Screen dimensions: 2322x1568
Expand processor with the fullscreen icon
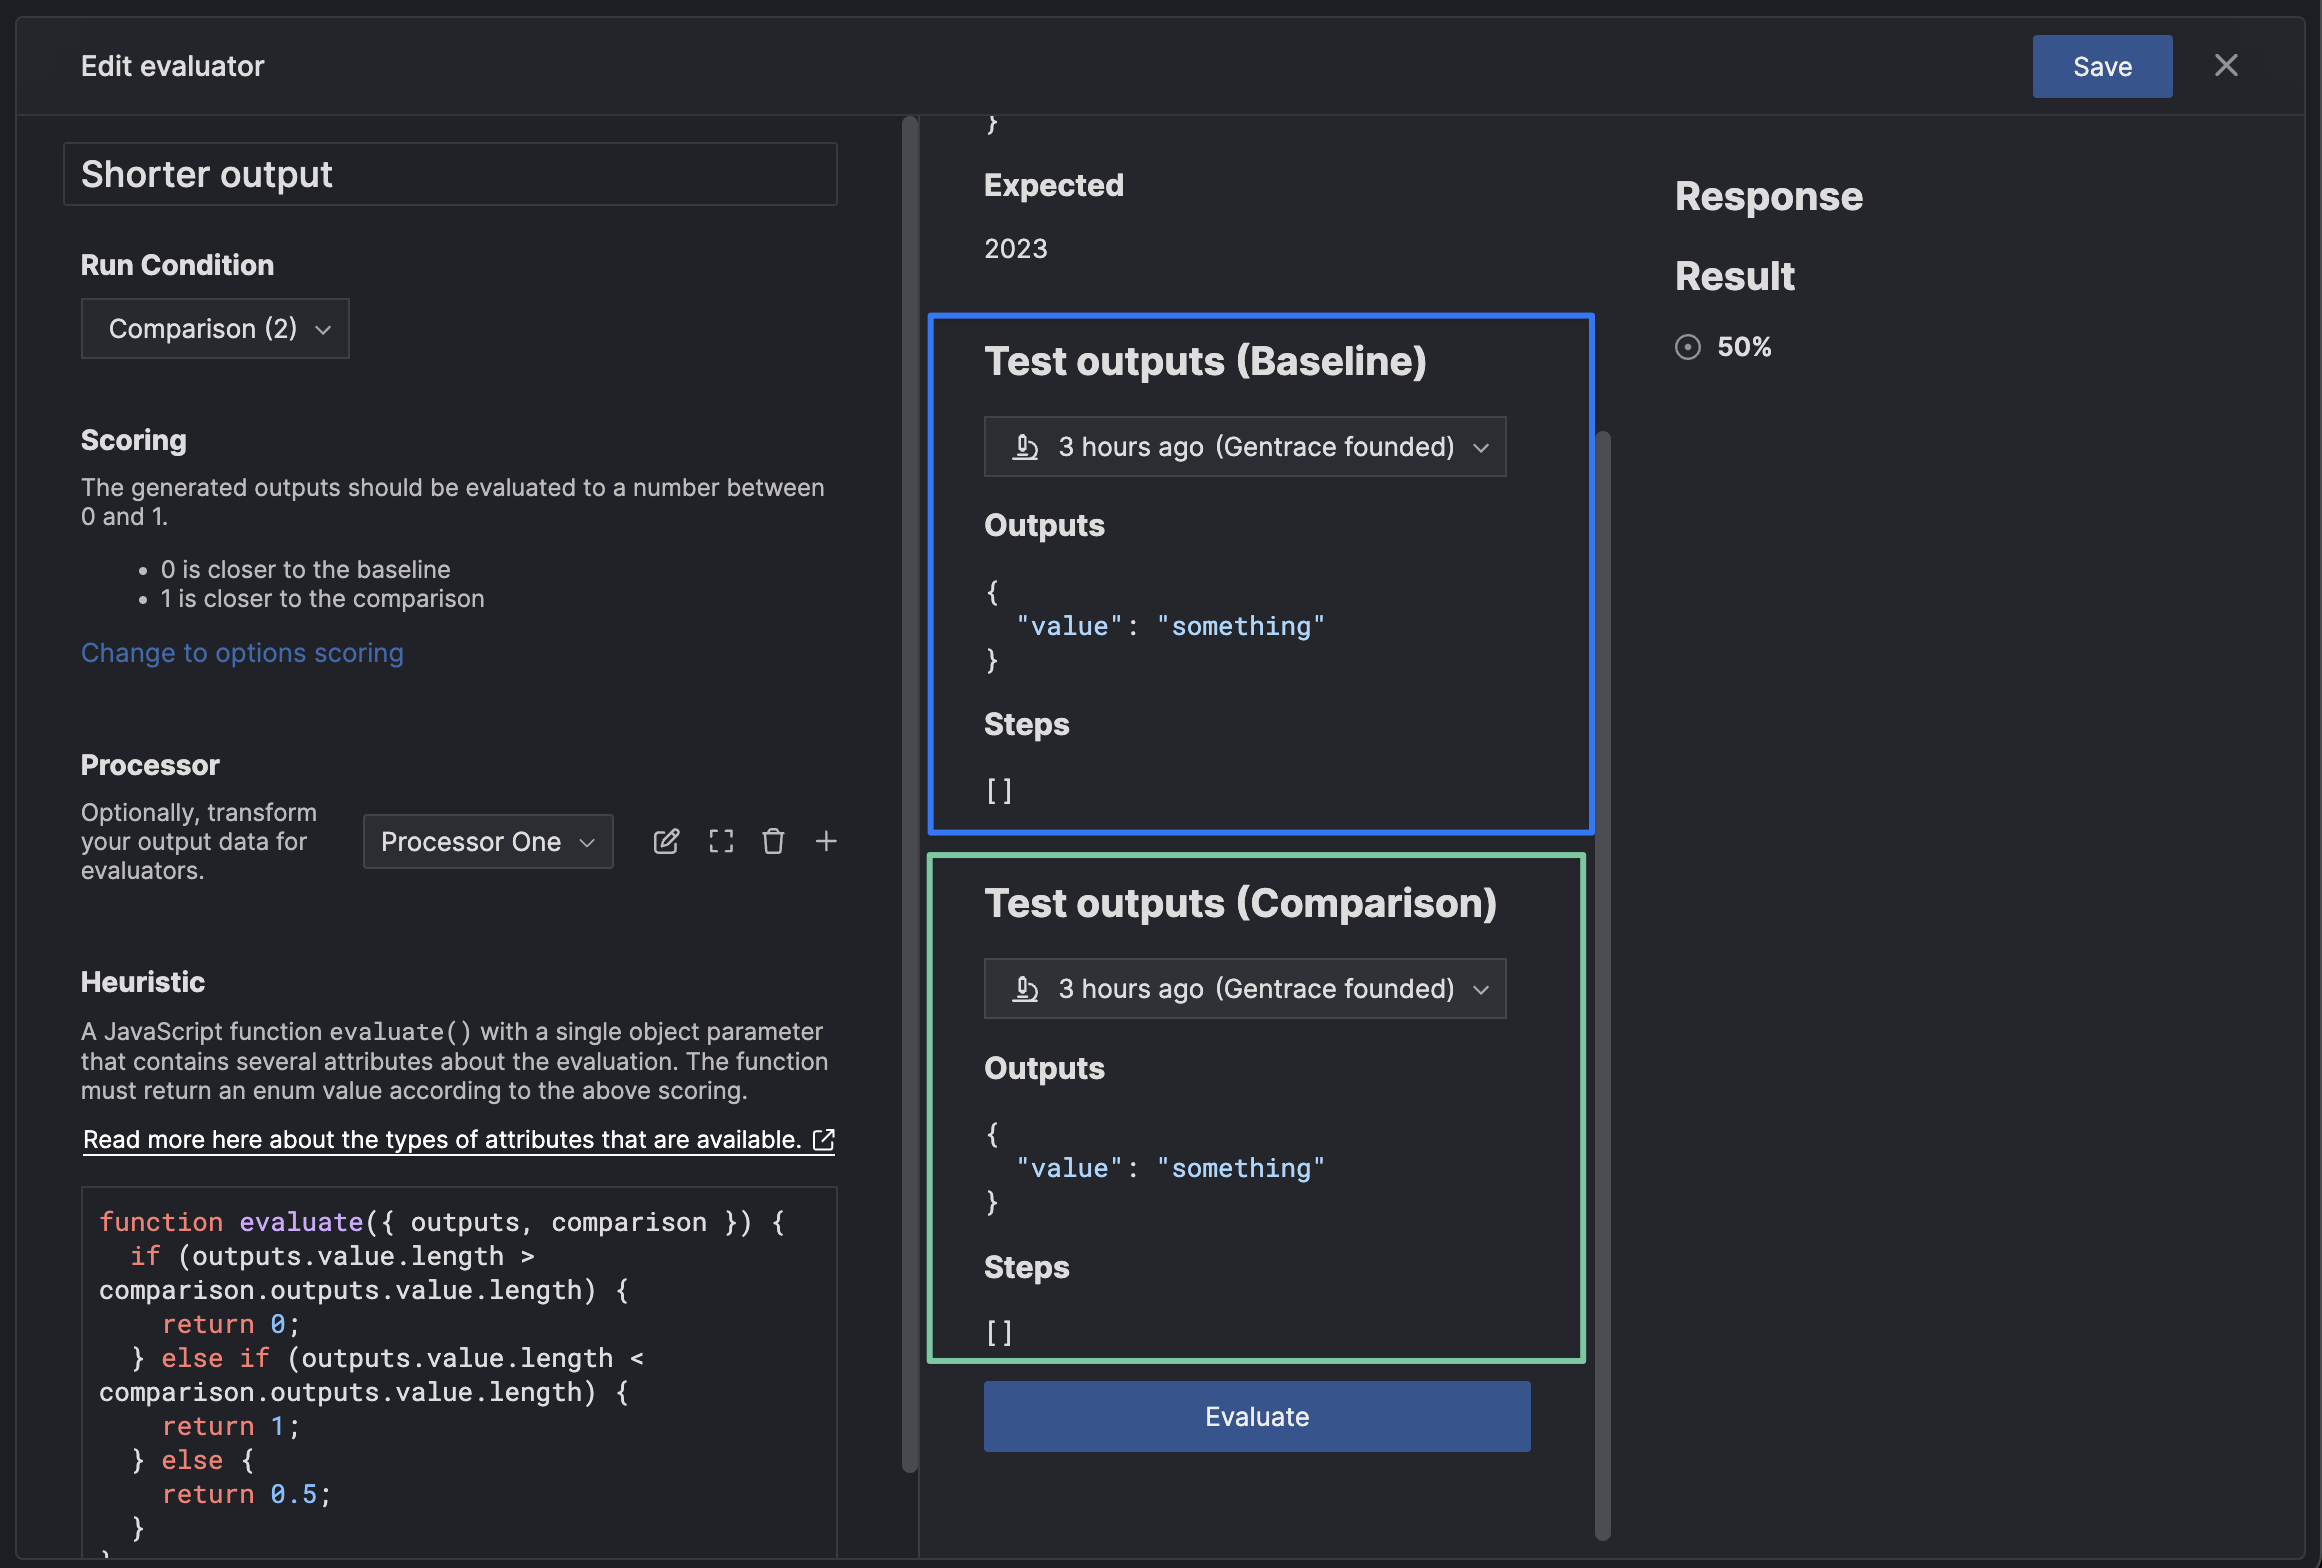point(721,841)
